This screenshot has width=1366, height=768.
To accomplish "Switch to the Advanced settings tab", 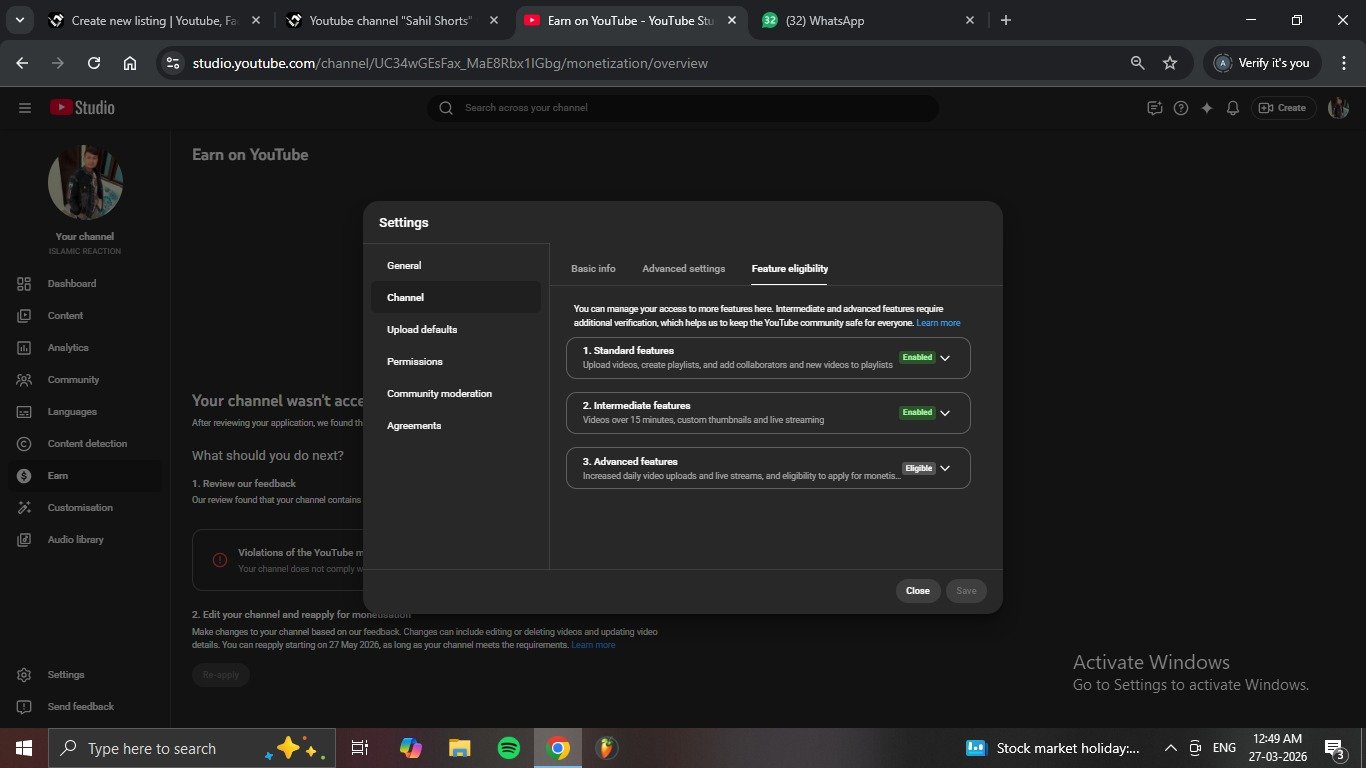I will [683, 269].
